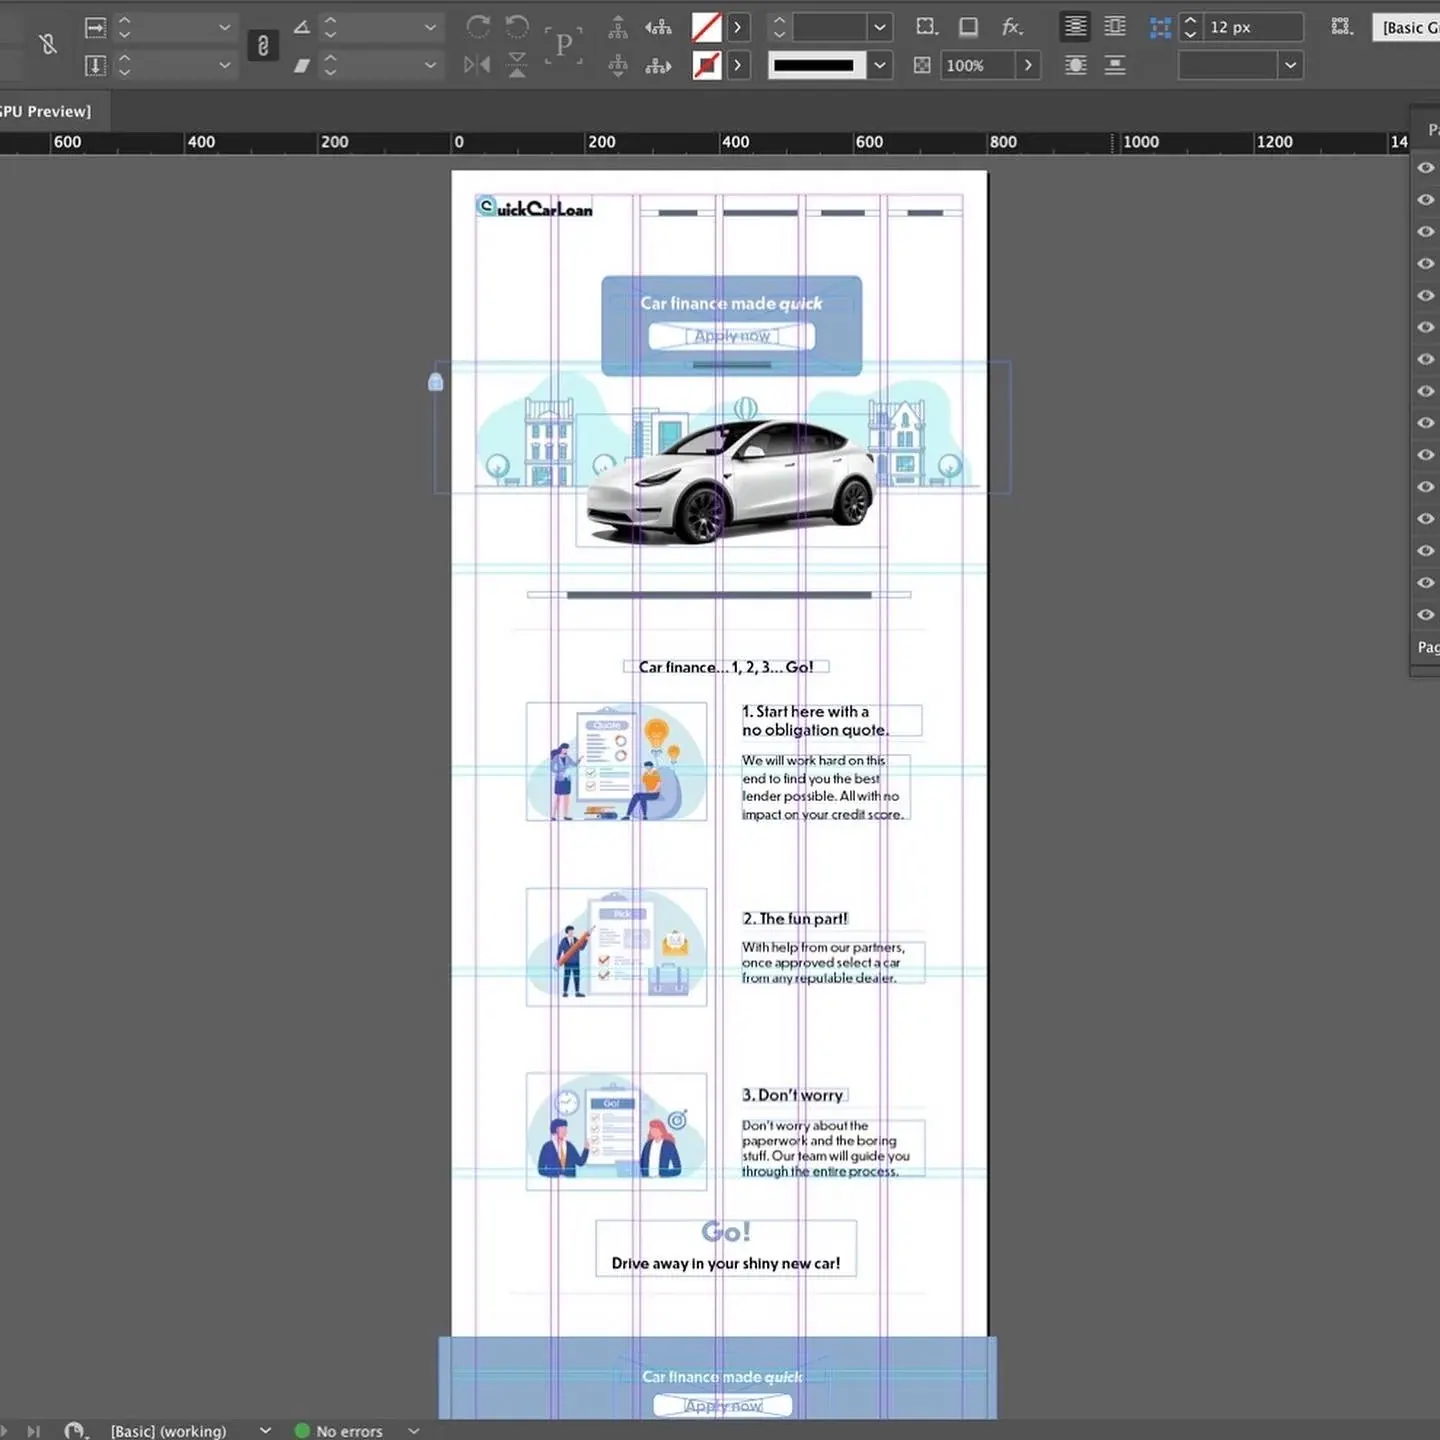Open the X scale percentage dropdown
Screen dimensions: 1440x1440
[x=224, y=27]
